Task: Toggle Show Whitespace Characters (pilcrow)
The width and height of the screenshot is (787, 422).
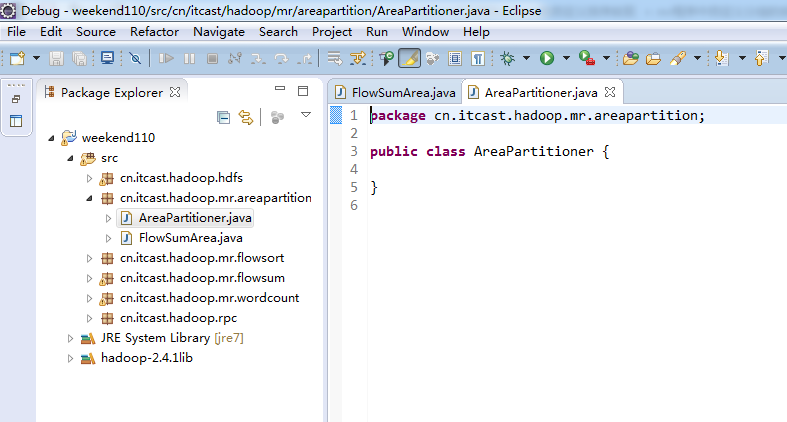Action: click(478, 59)
